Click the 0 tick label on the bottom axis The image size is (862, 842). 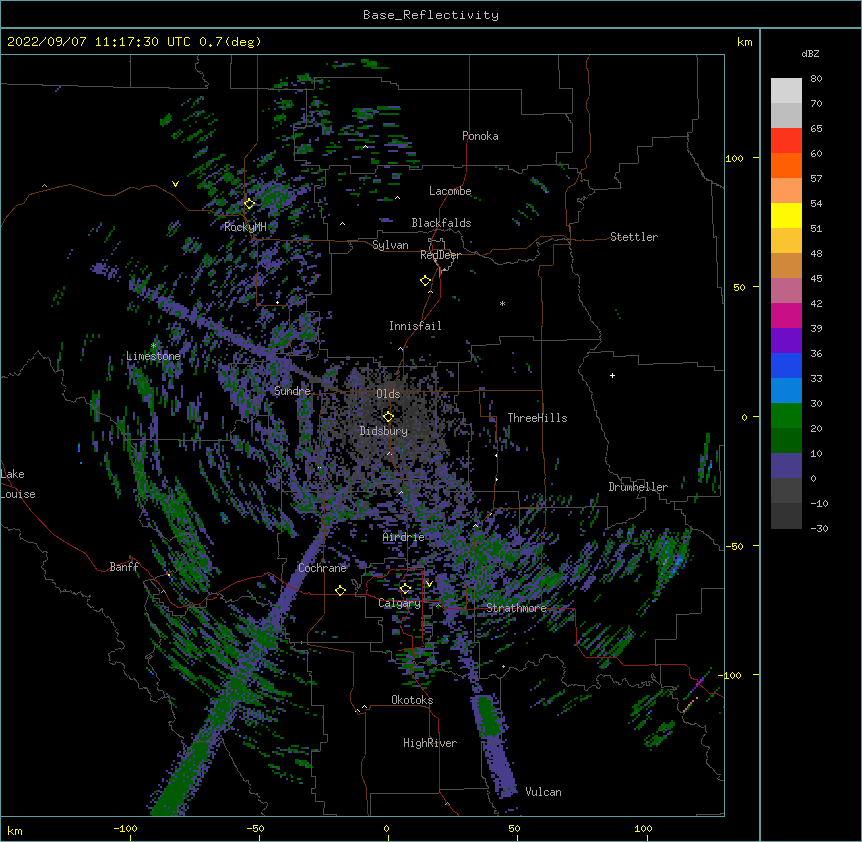click(x=386, y=828)
